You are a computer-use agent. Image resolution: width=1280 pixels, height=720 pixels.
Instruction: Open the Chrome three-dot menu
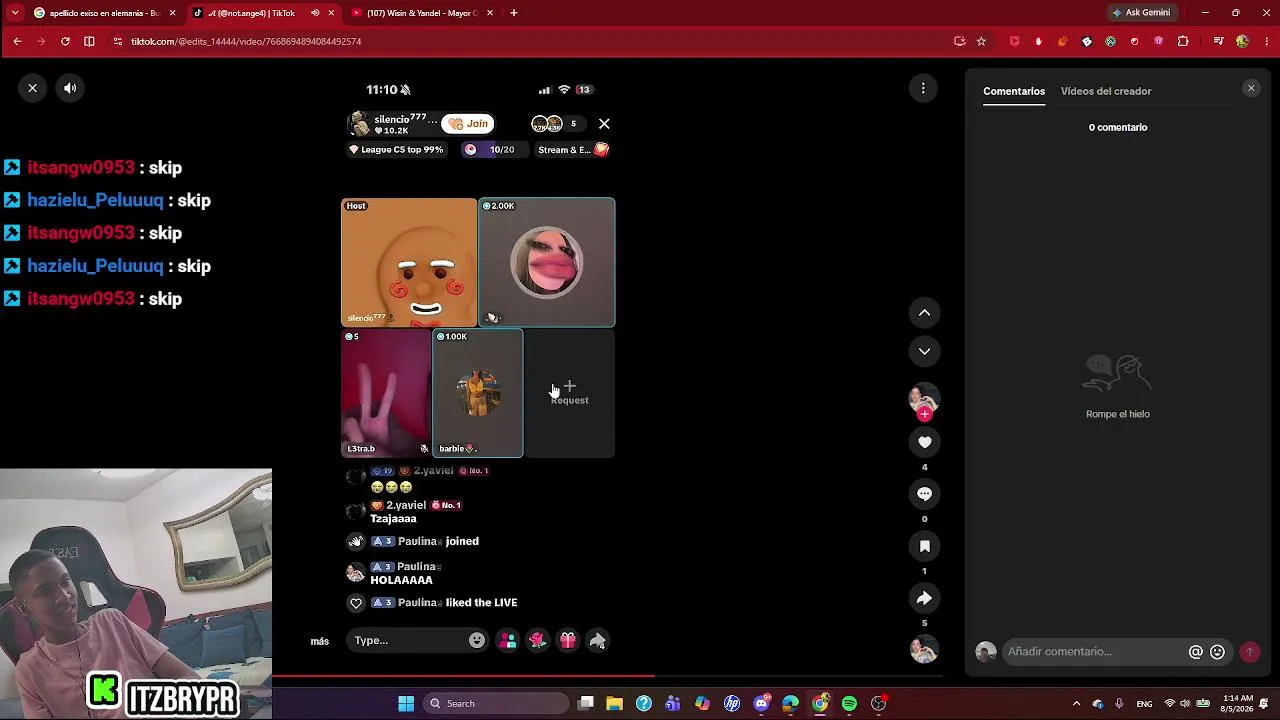click(x=1265, y=41)
